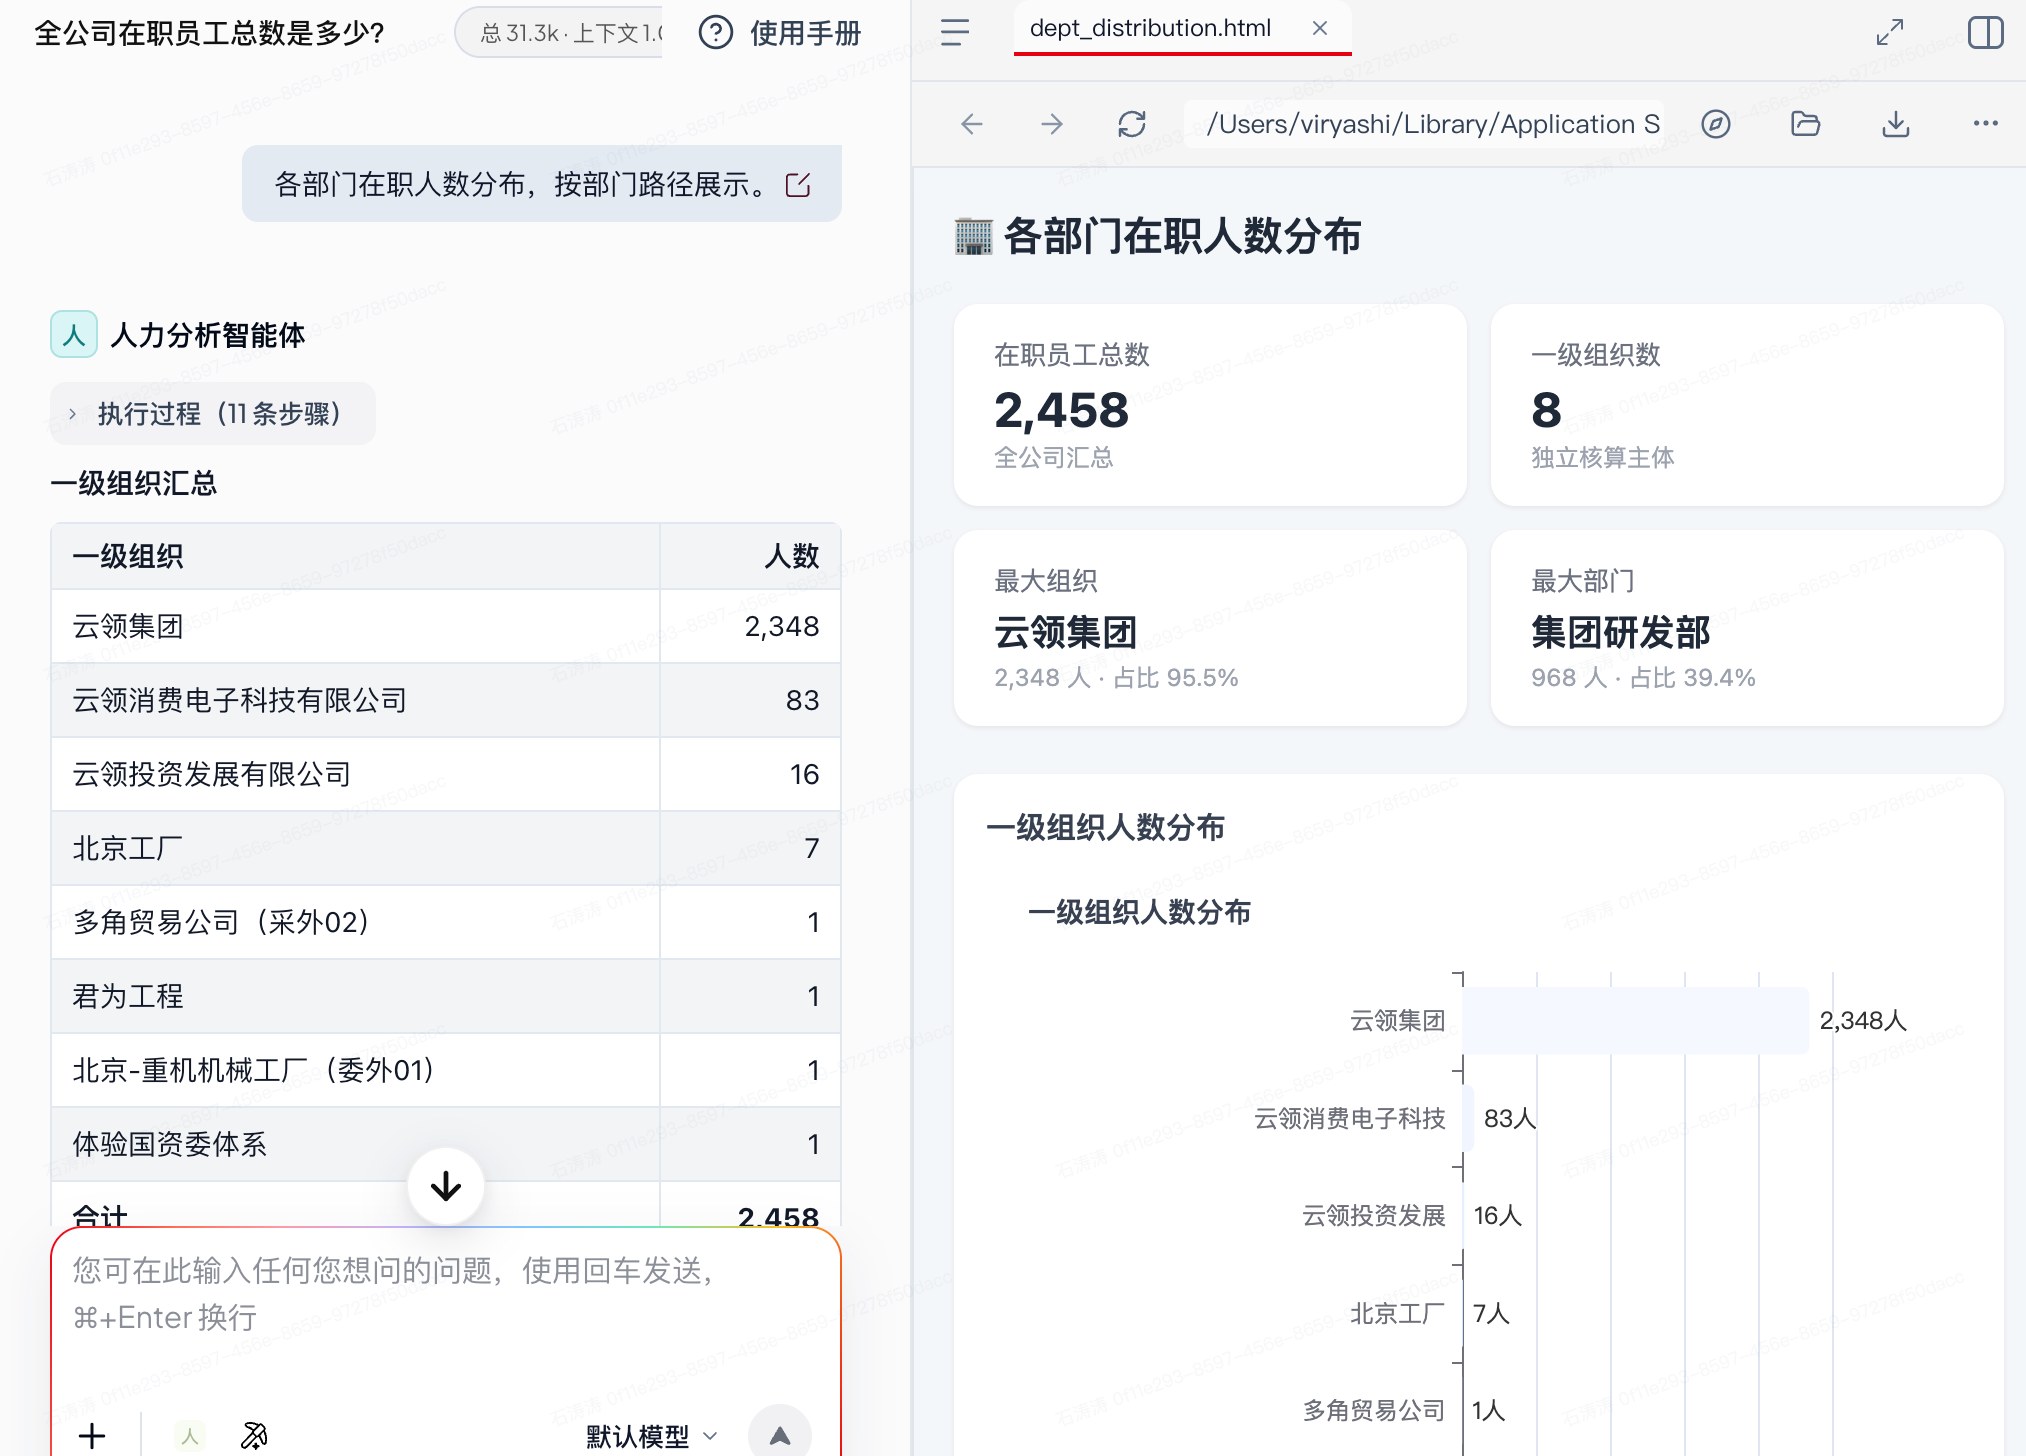Viewport: 2026px width, 1456px height.
Task: Go forward in the preview browser
Action: (x=1051, y=124)
